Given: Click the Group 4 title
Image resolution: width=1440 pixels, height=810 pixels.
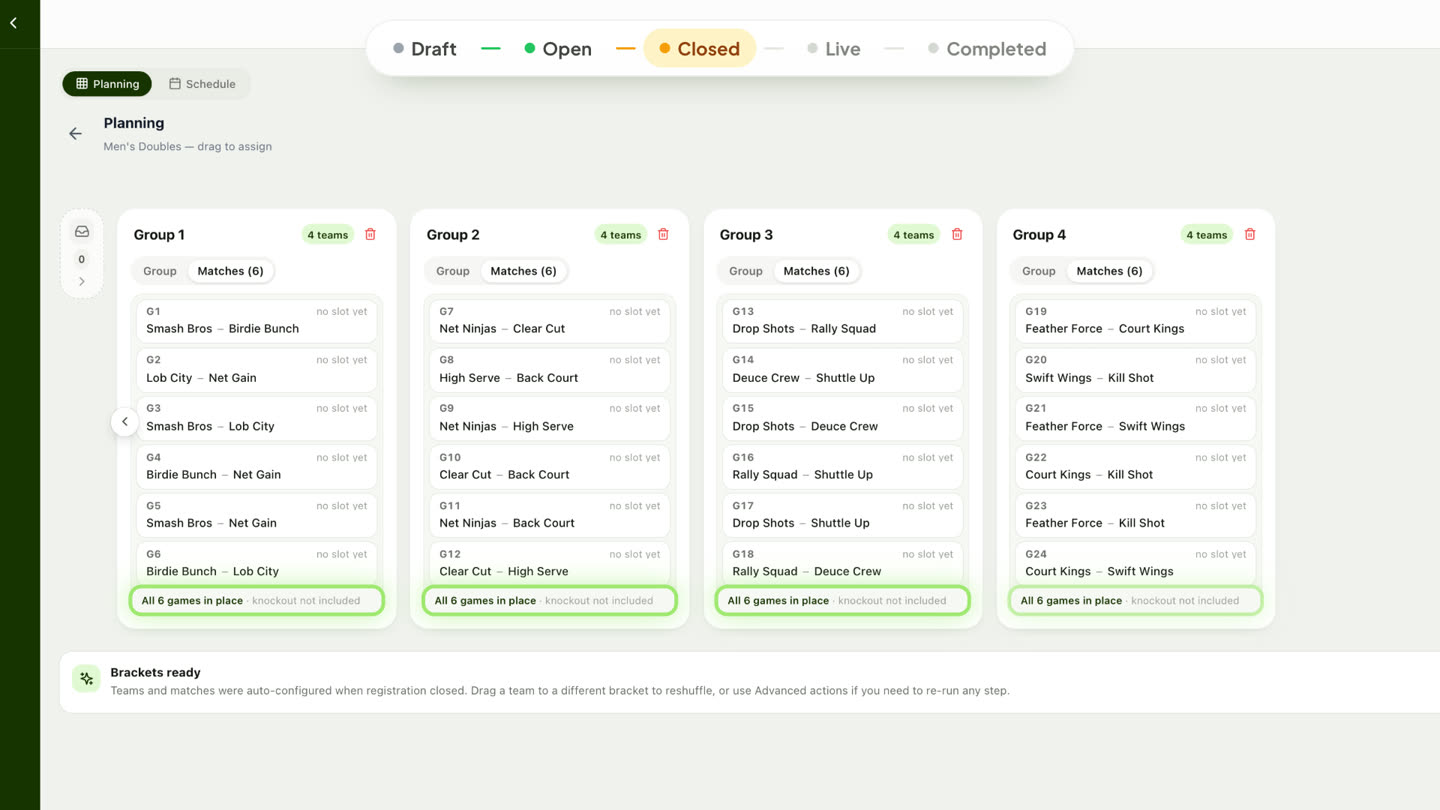Looking at the screenshot, I should point(1039,235).
